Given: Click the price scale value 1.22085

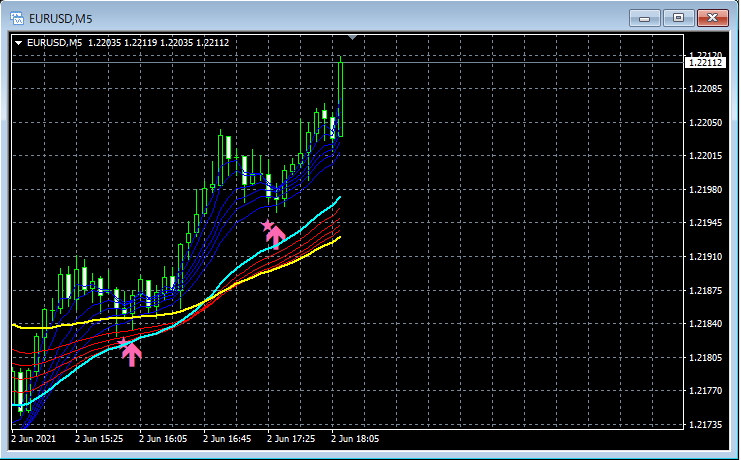Looking at the screenshot, I should [x=706, y=88].
